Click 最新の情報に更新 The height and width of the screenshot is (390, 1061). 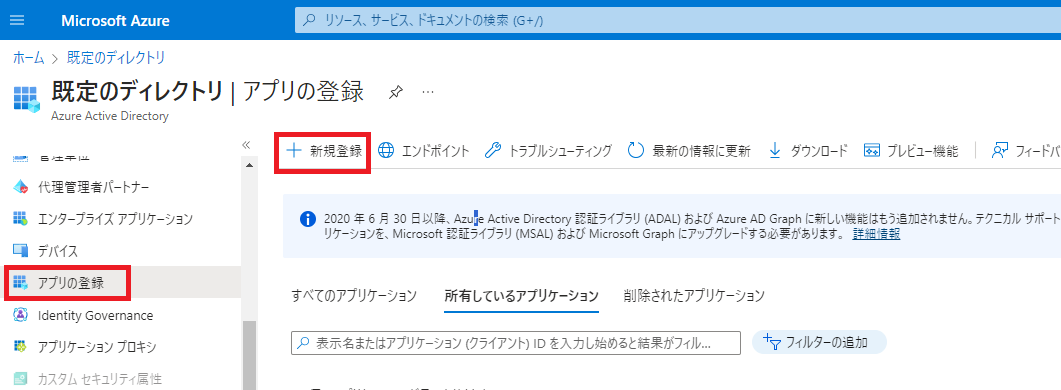click(689, 151)
